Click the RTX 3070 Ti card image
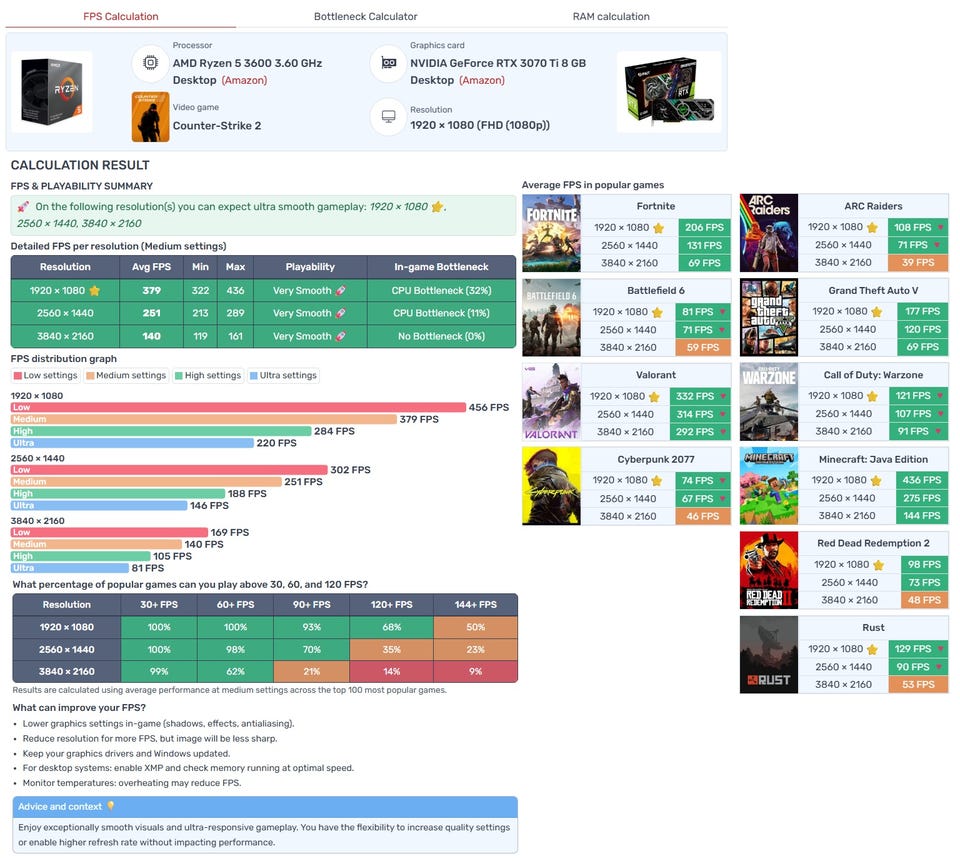960x861 pixels. [x=669, y=92]
